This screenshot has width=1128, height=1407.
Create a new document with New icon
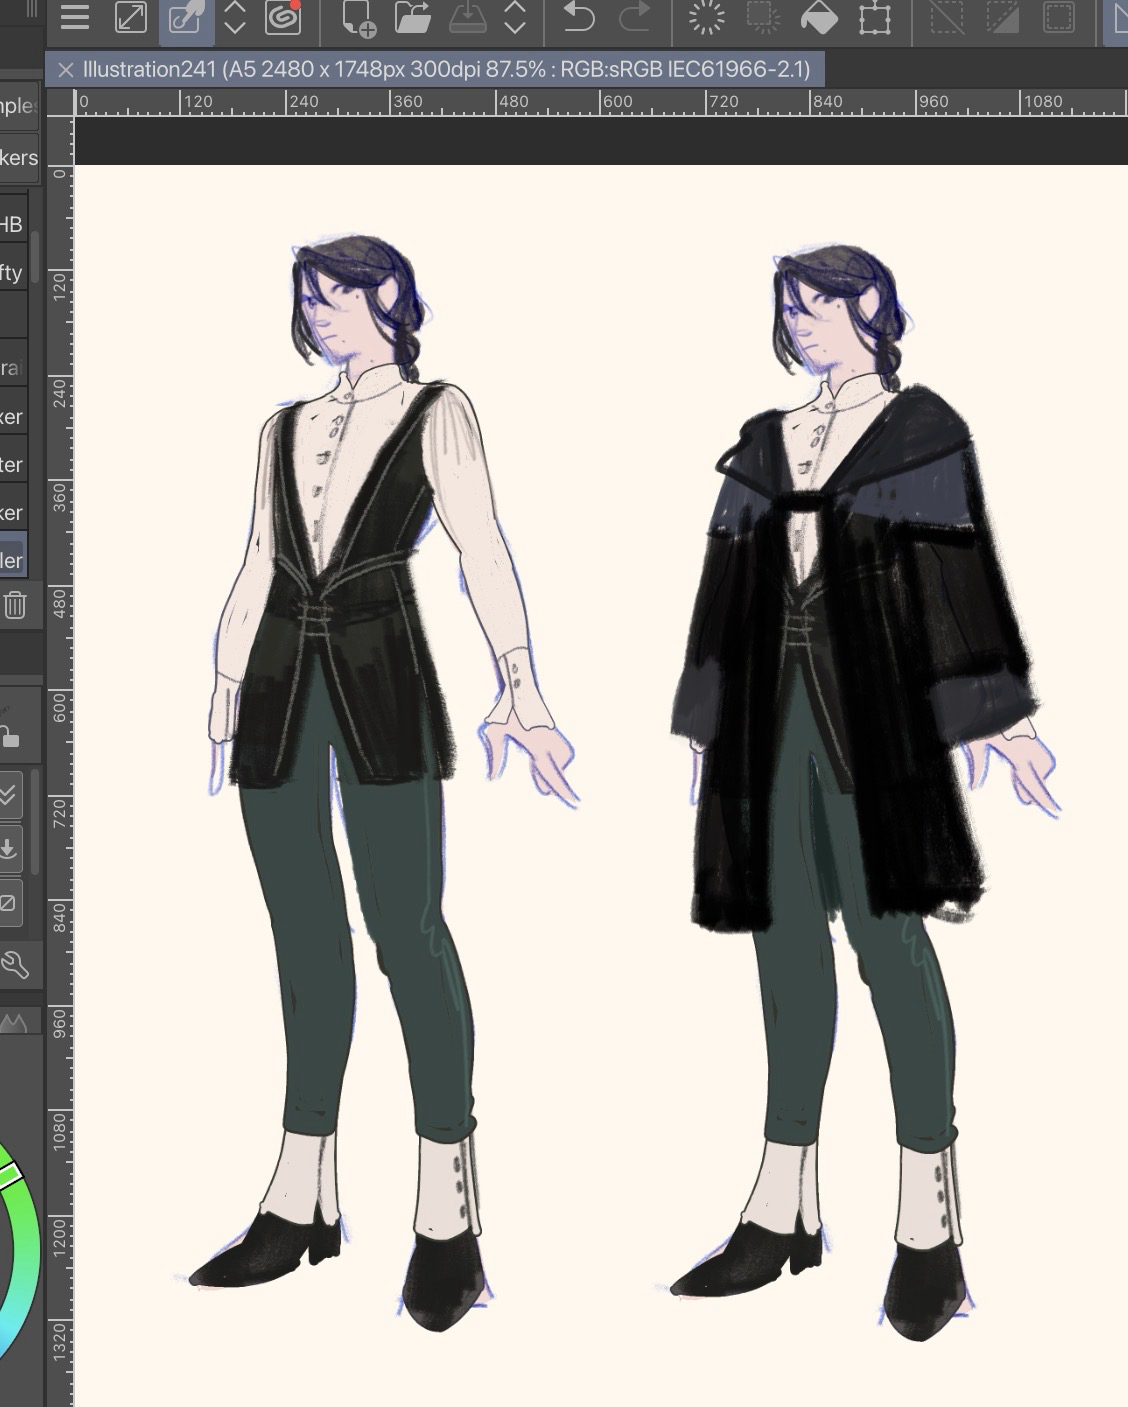[x=359, y=18]
